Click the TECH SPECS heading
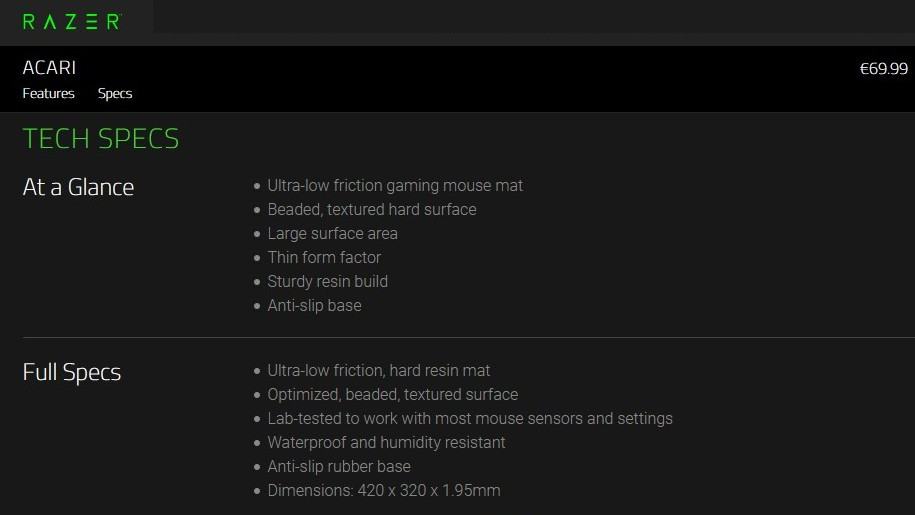The height and width of the screenshot is (515, 915). pyautogui.click(x=100, y=139)
